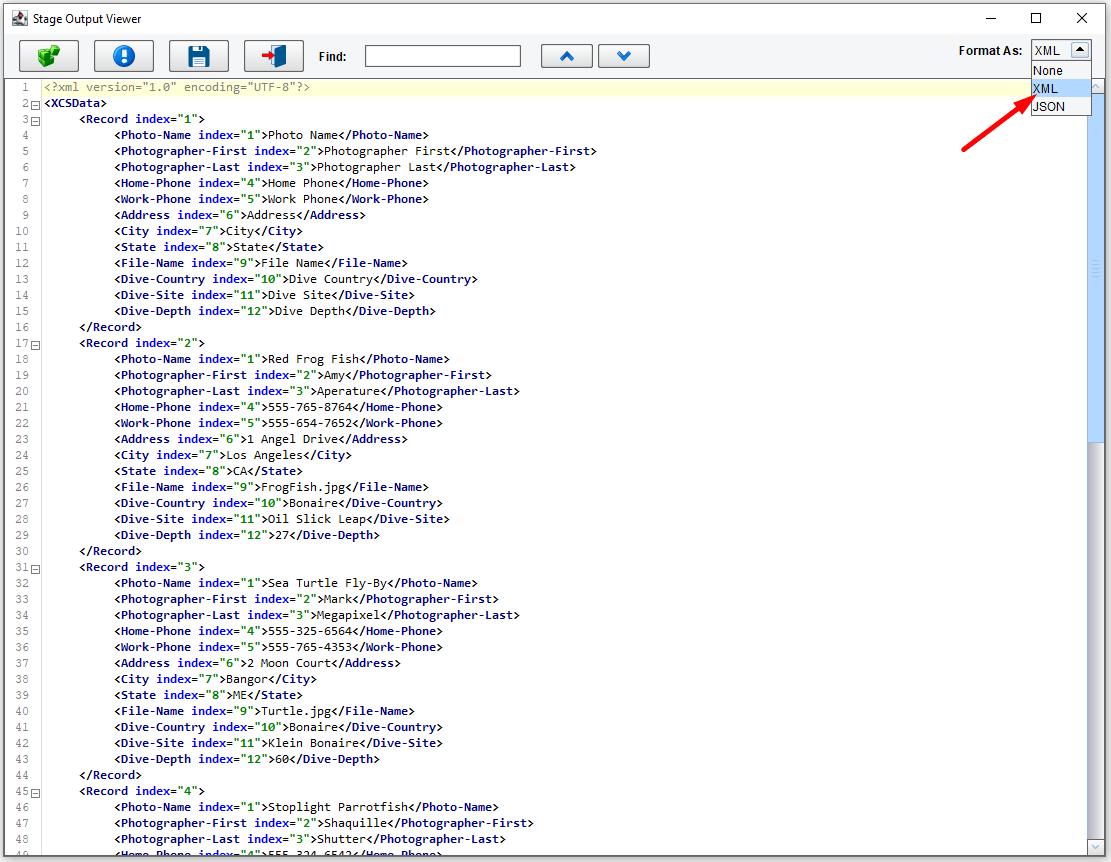Click the vertical scrollbar thumb

point(1095,268)
